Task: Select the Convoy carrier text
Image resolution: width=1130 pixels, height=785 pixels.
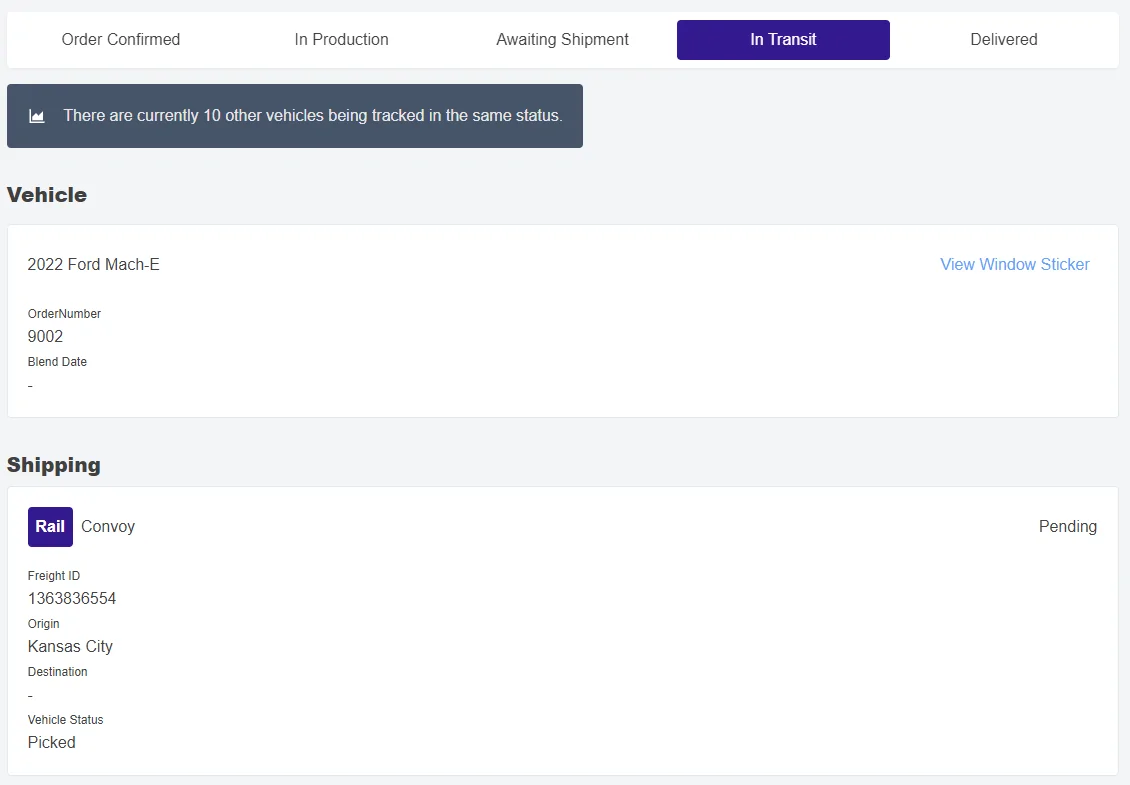Action: (x=108, y=527)
